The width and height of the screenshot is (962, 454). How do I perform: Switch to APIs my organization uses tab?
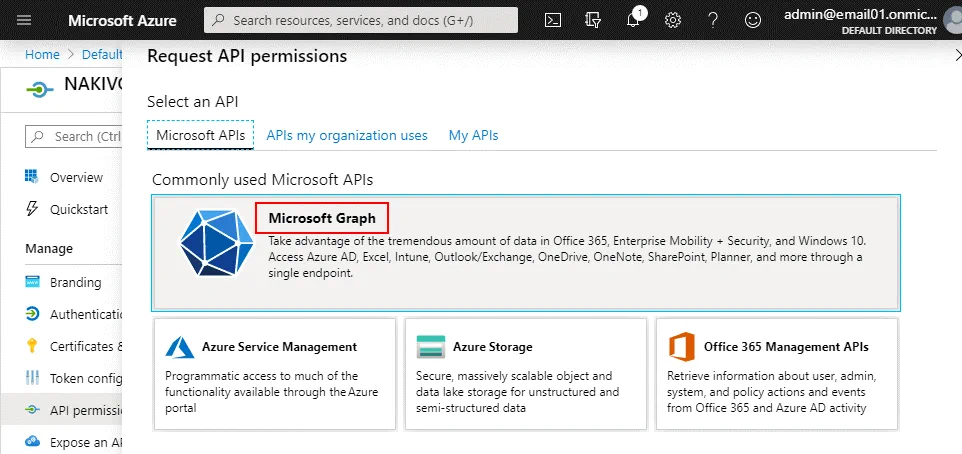tap(347, 135)
